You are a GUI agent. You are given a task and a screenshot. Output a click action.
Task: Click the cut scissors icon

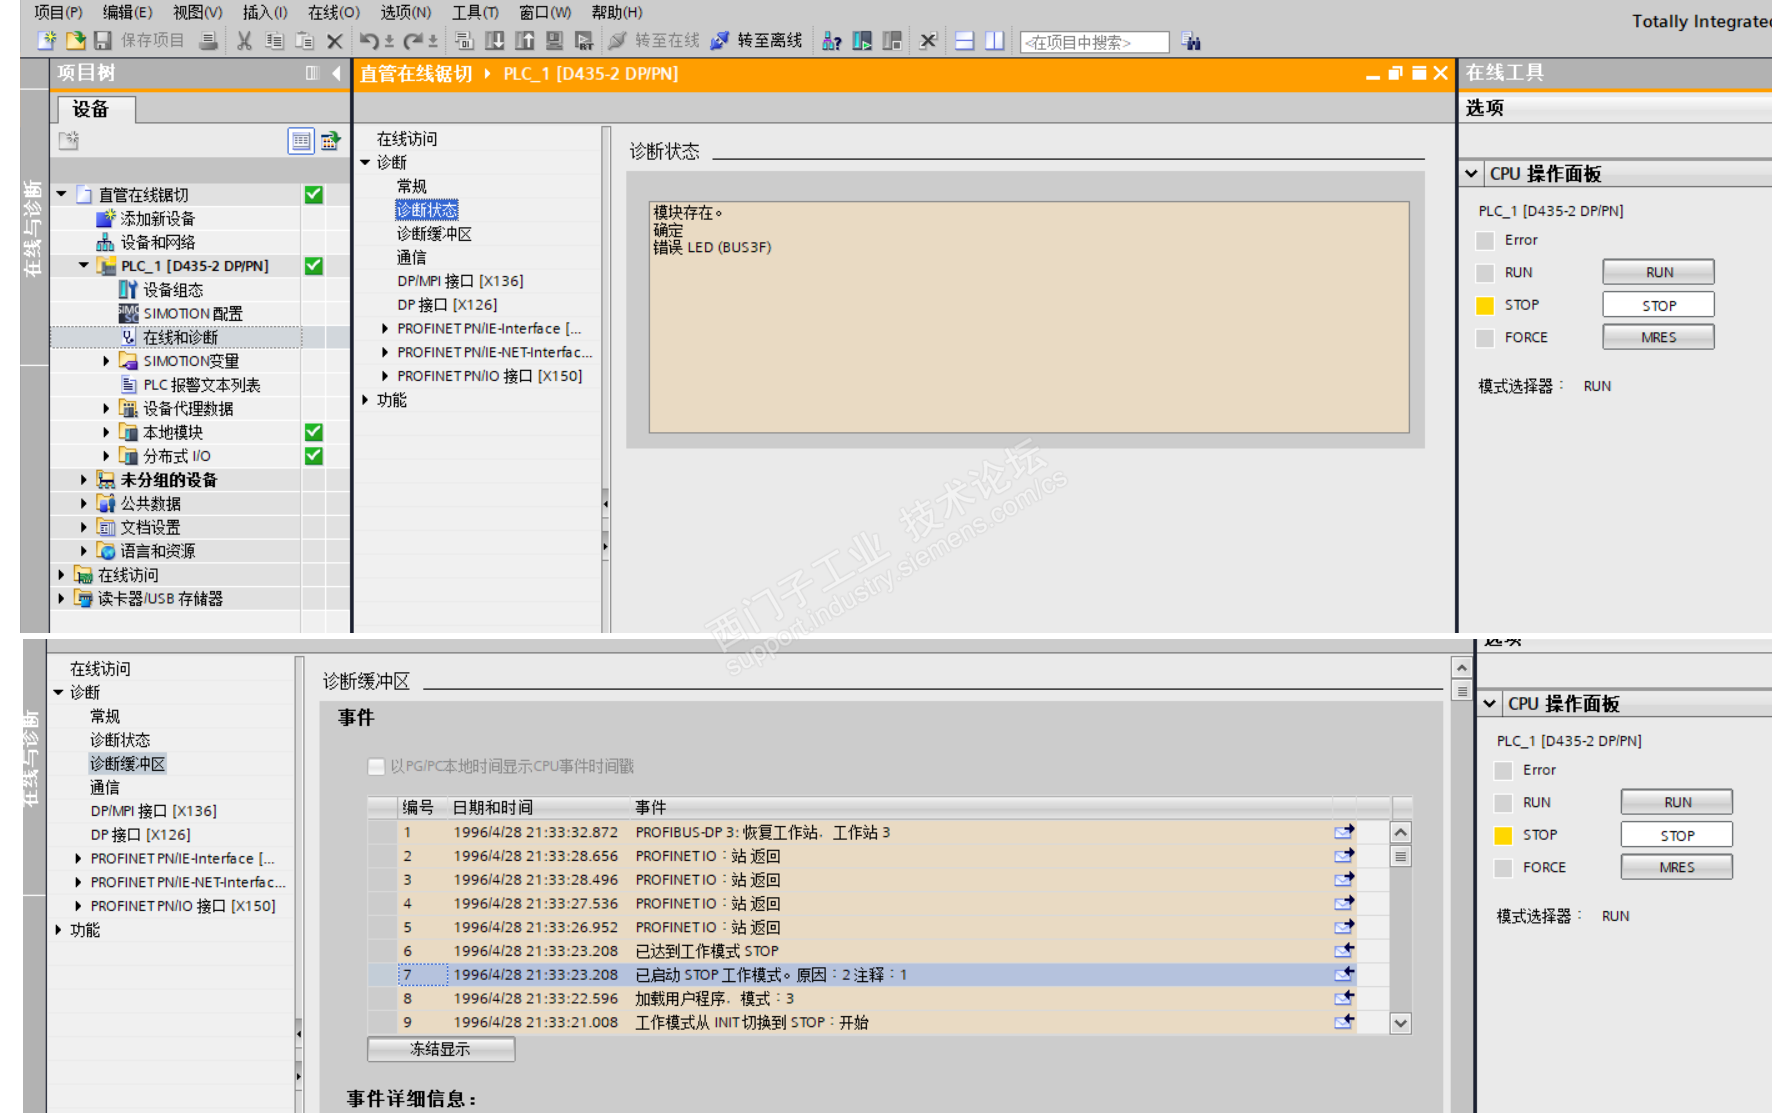(244, 41)
